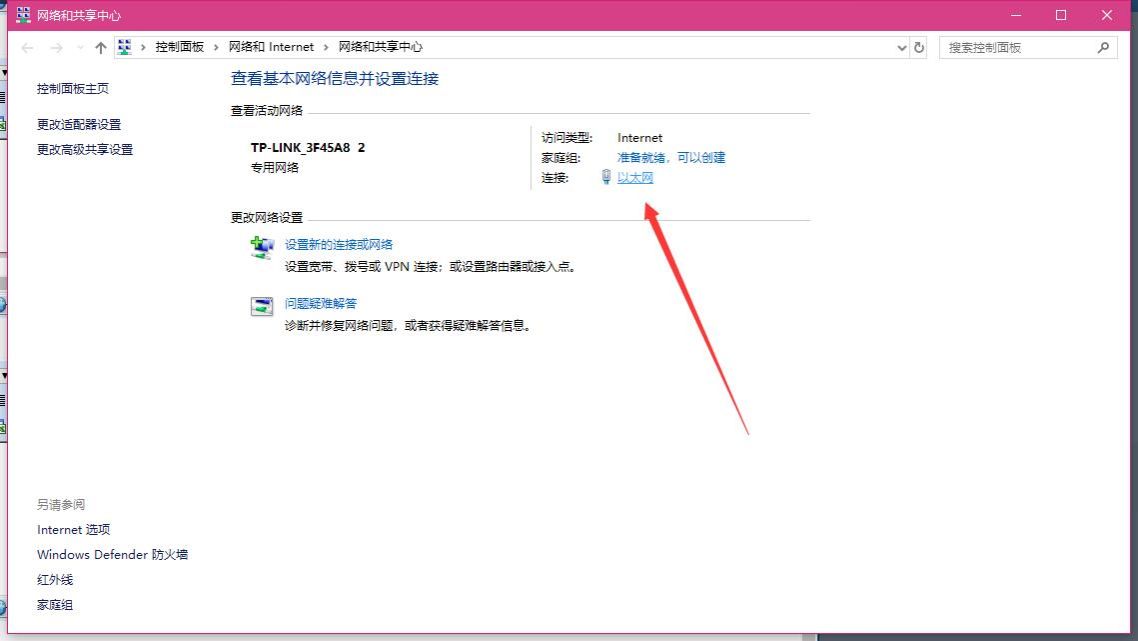This screenshot has height=641, width=1138.
Task: Expand the chevron after 控制面板 breadcrumb
Action: click(216, 47)
